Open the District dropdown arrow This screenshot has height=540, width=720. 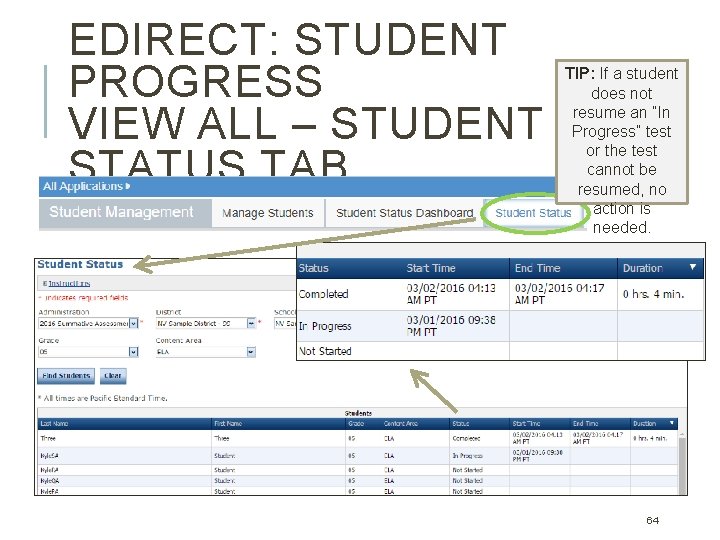(x=251, y=324)
